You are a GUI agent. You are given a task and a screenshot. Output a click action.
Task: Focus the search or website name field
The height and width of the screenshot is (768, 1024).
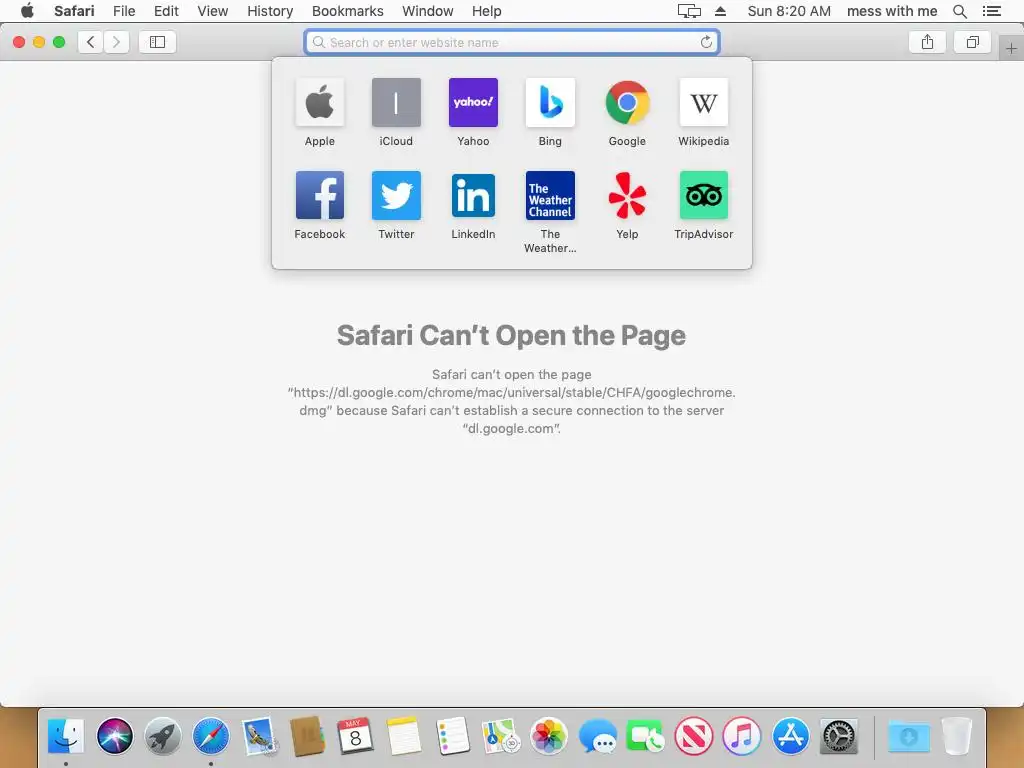(511, 42)
